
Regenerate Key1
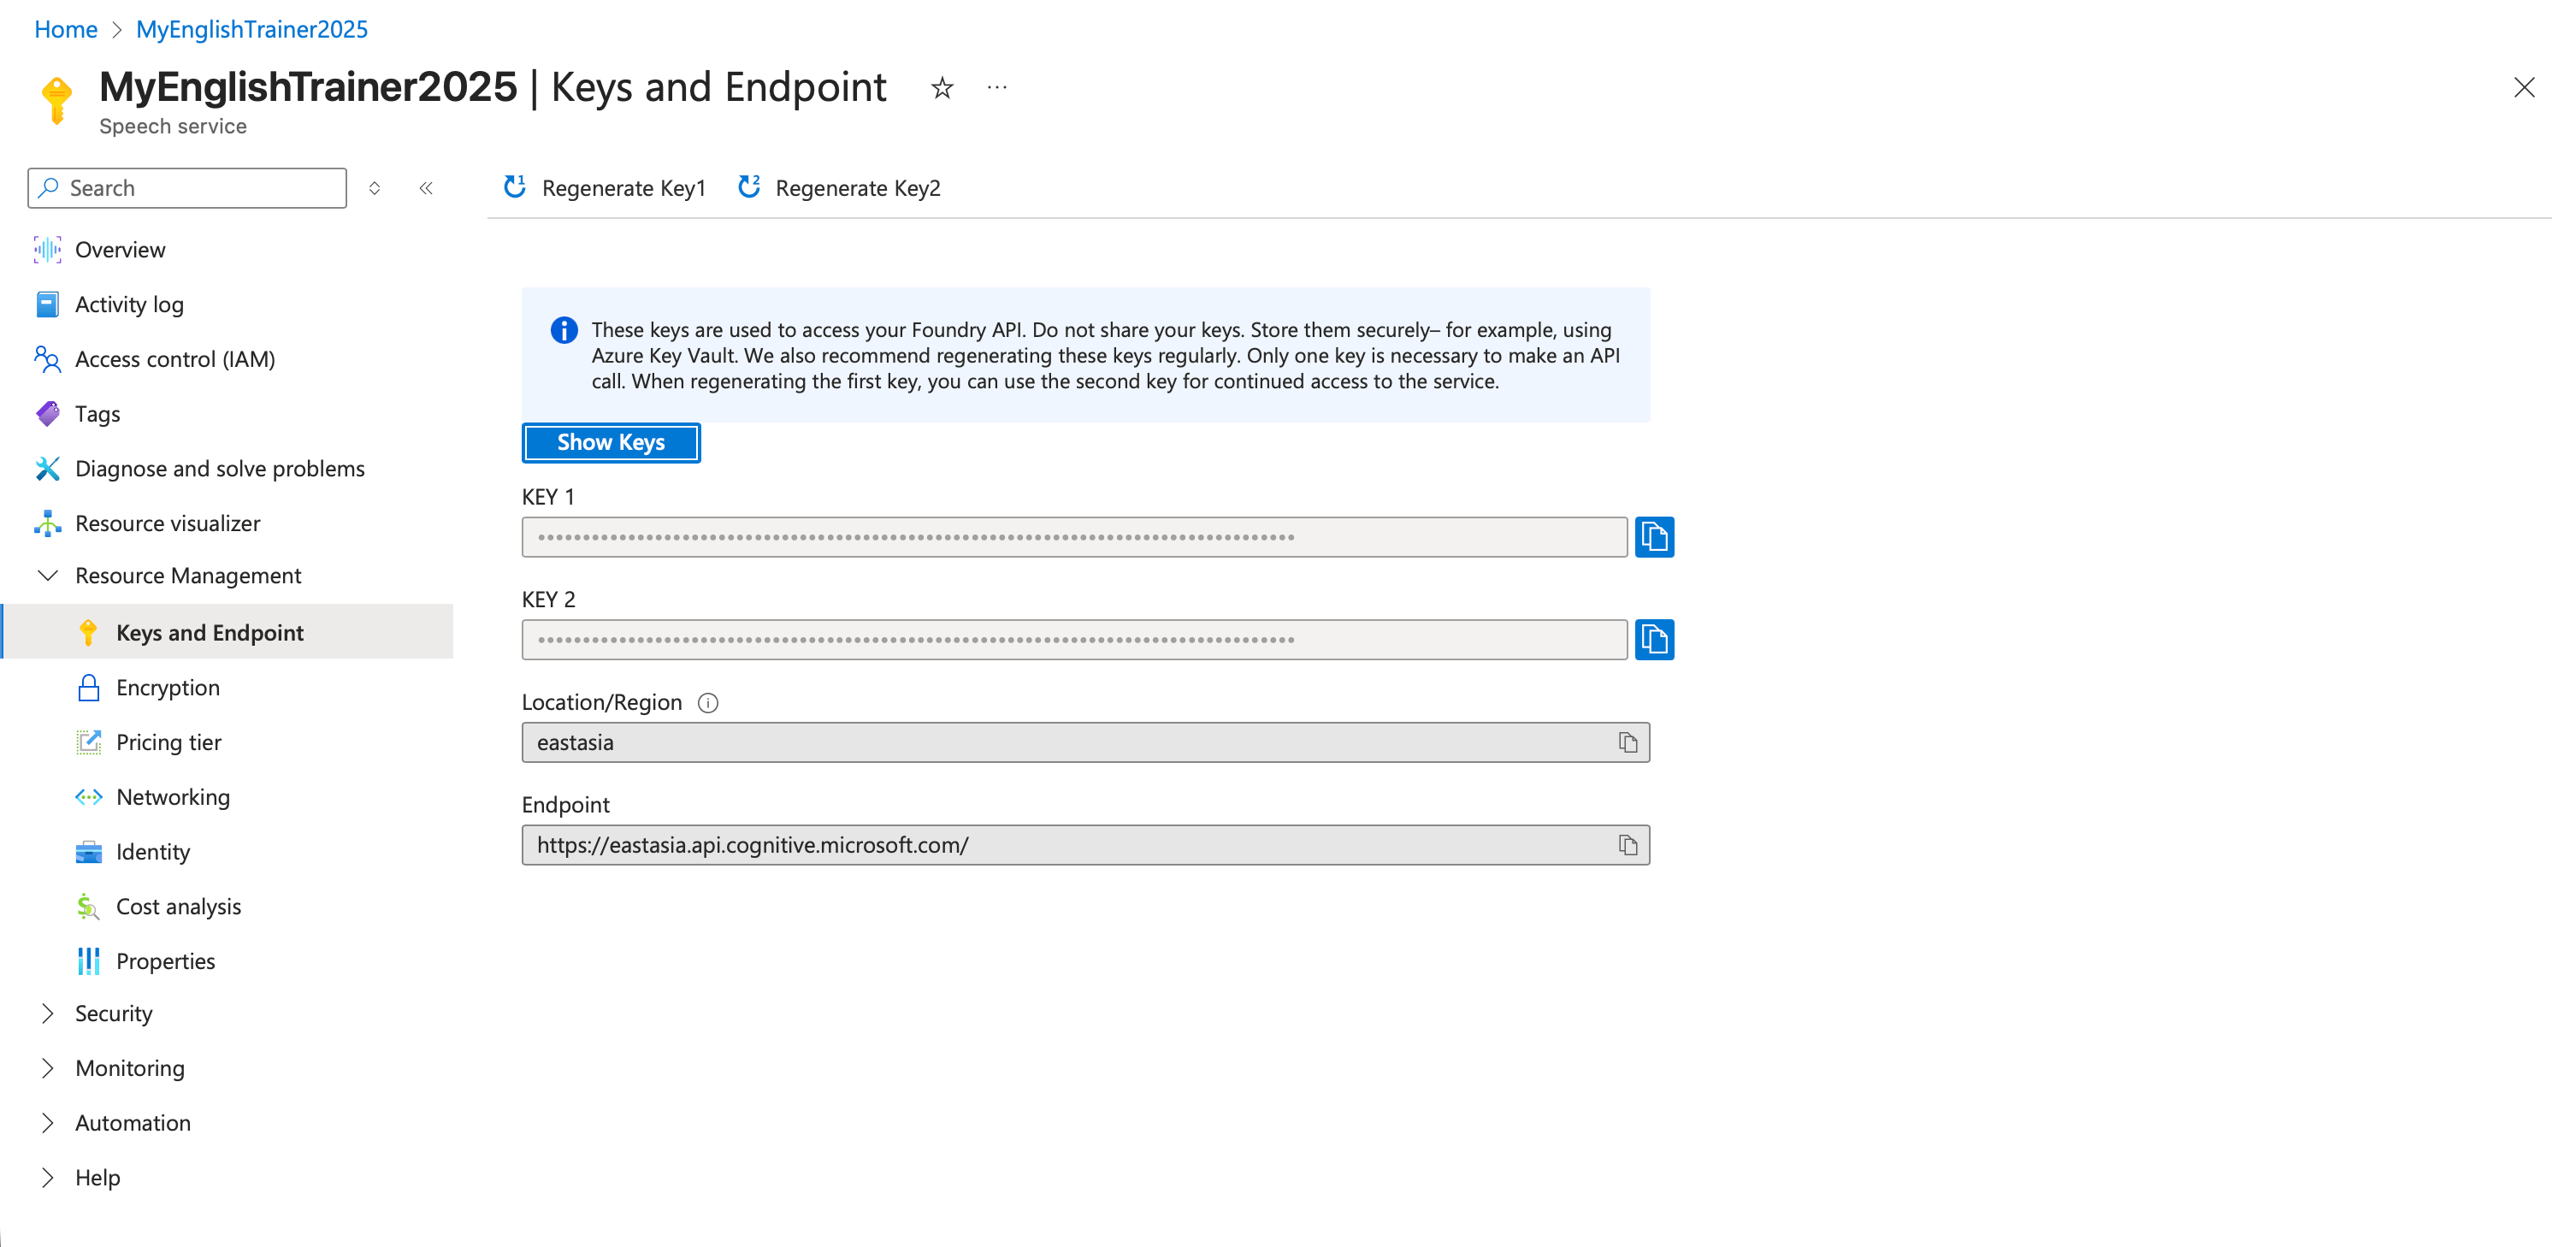604,188
